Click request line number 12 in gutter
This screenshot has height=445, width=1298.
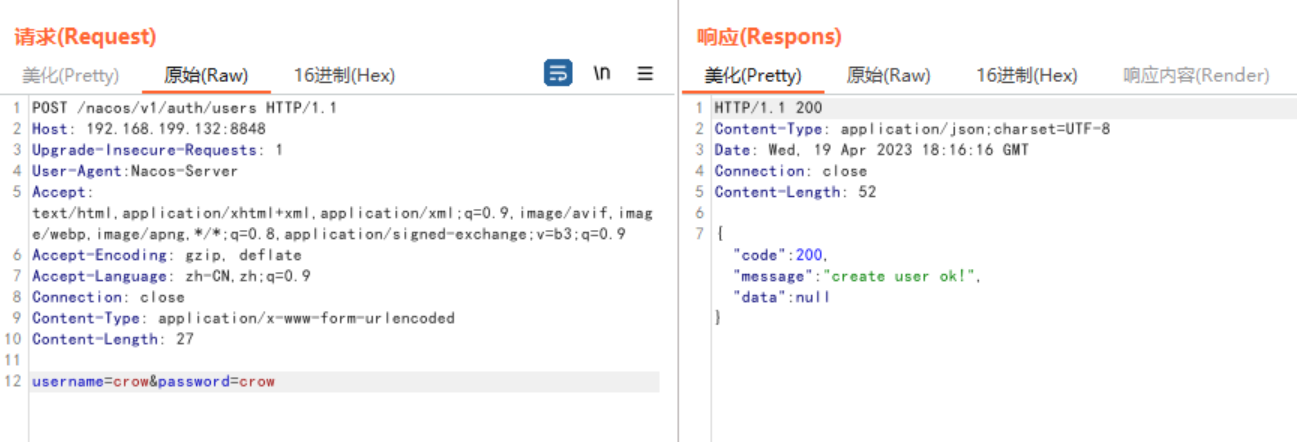coord(13,381)
